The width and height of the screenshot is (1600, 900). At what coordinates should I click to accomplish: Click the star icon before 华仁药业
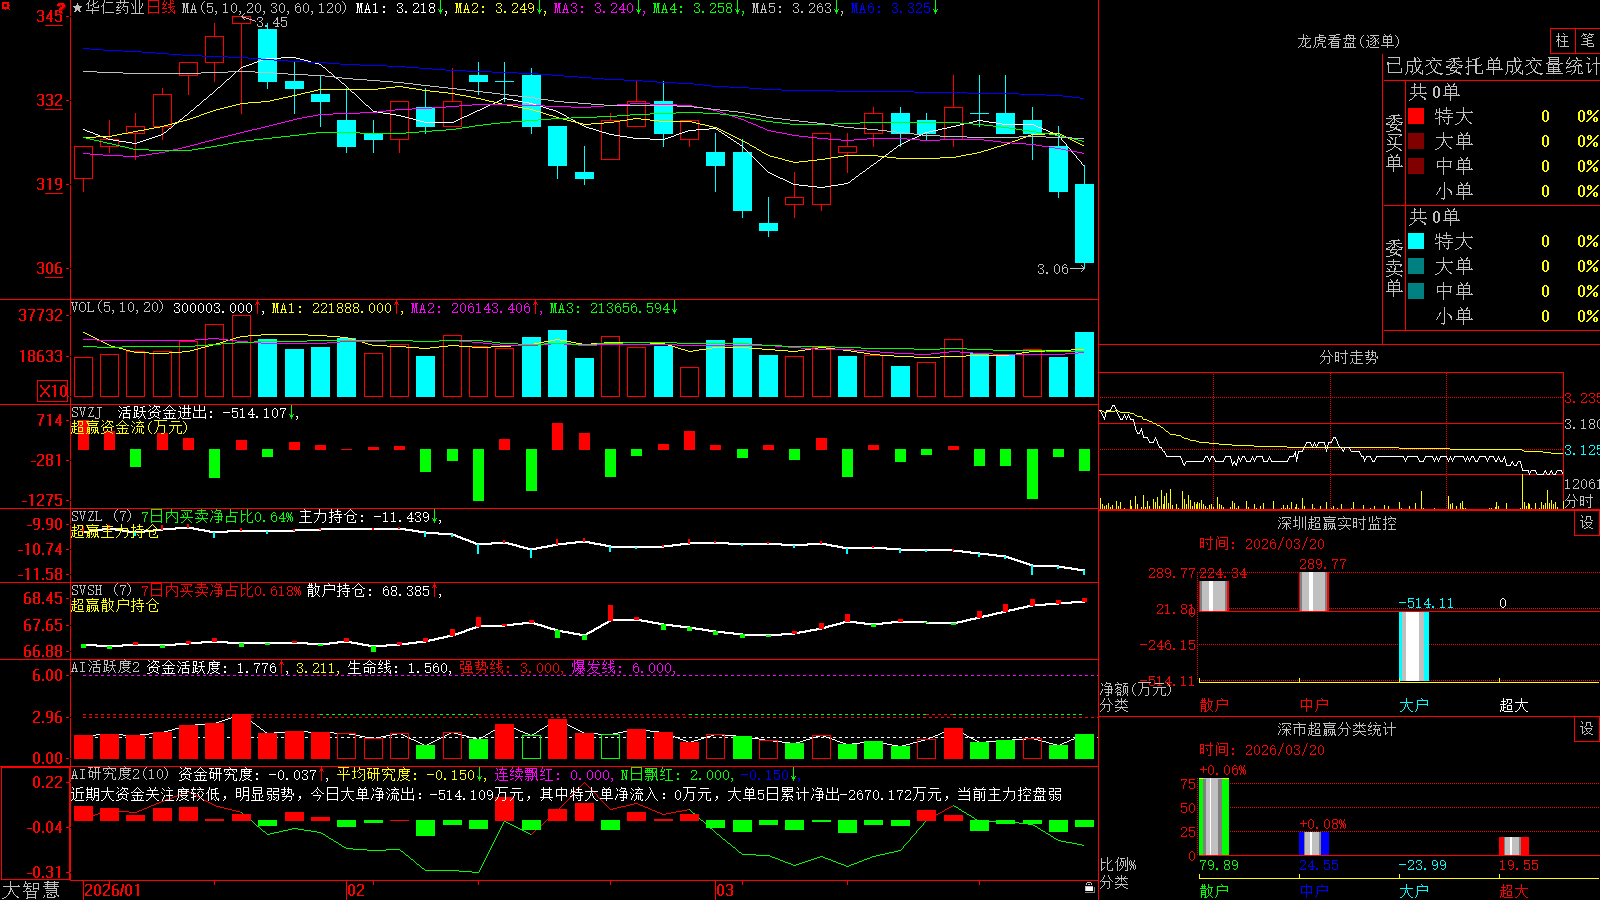click(77, 8)
